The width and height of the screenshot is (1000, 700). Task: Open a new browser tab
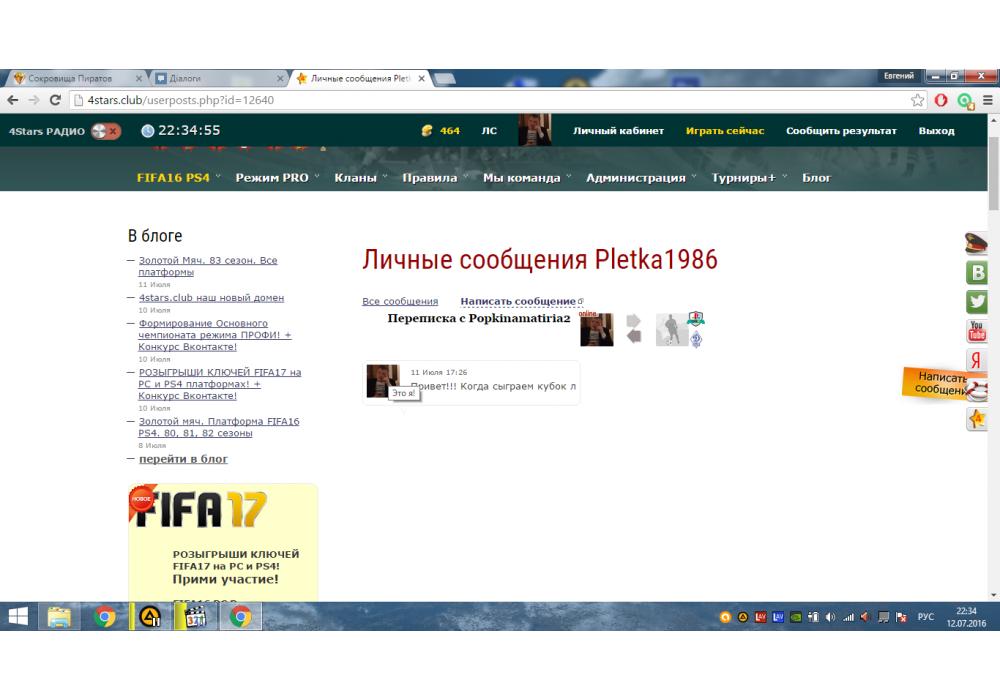click(x=445, y=78)
